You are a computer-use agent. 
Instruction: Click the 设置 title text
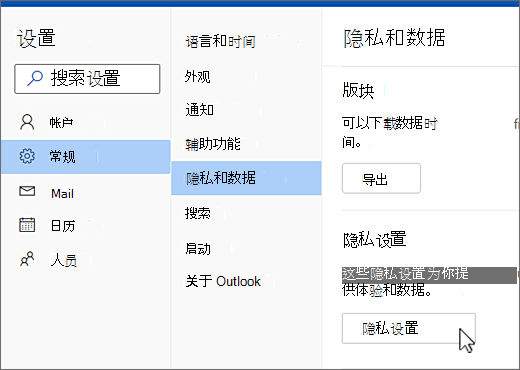click(x=36, y=38)
